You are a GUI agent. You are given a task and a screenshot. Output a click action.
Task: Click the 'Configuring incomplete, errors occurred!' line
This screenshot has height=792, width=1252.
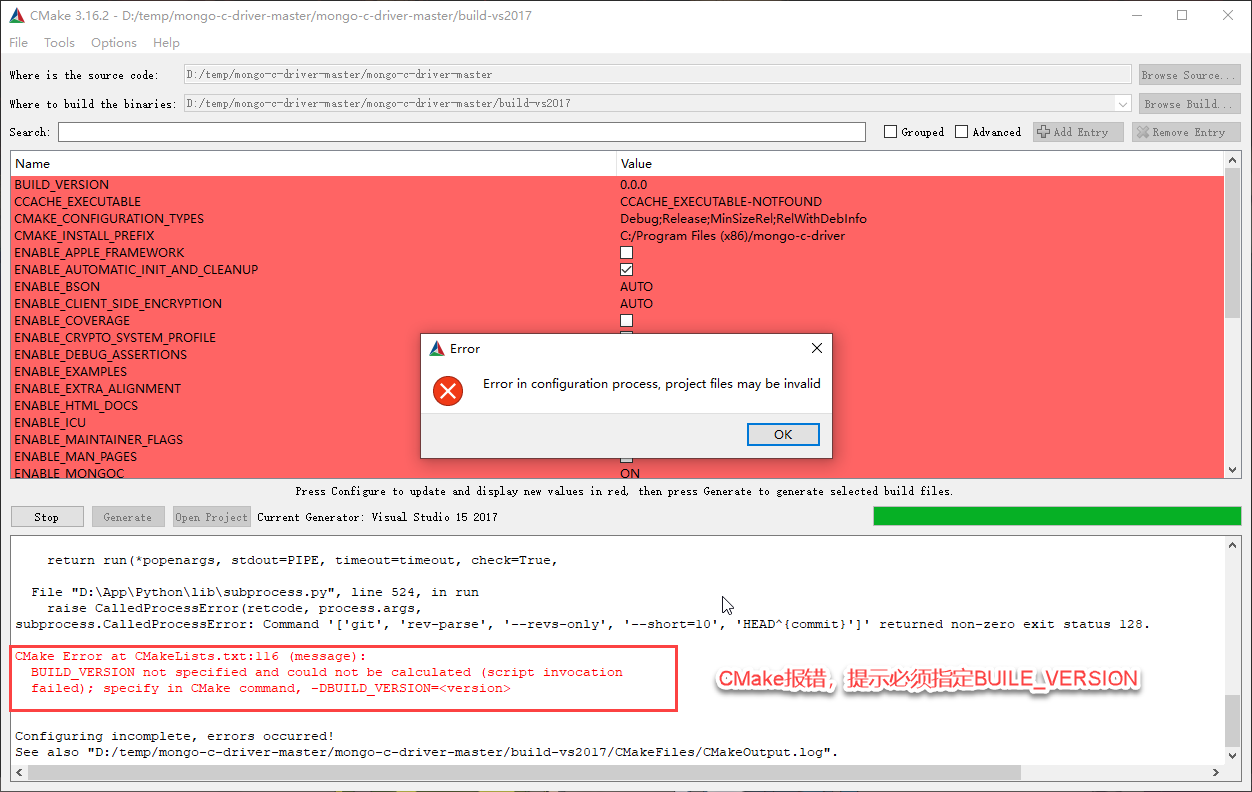(174, 736)
